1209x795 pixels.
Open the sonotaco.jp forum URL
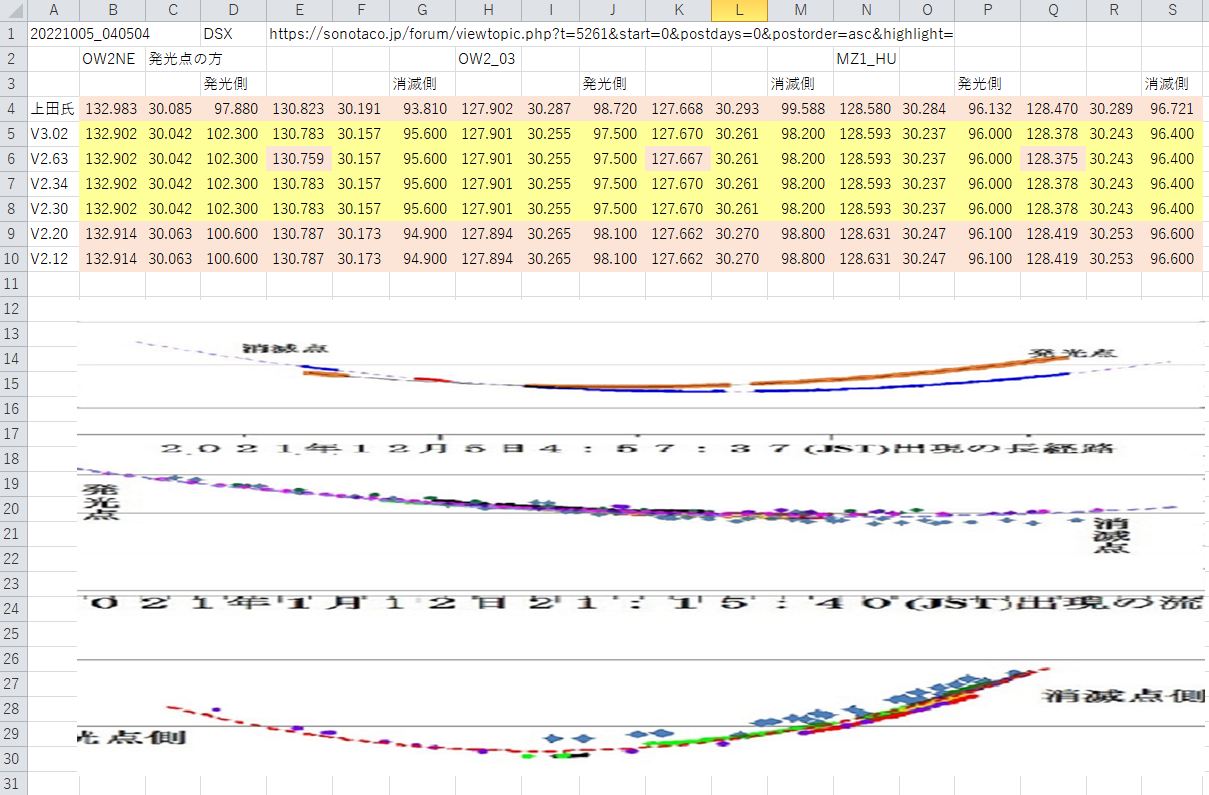click(x=610, y=34)
